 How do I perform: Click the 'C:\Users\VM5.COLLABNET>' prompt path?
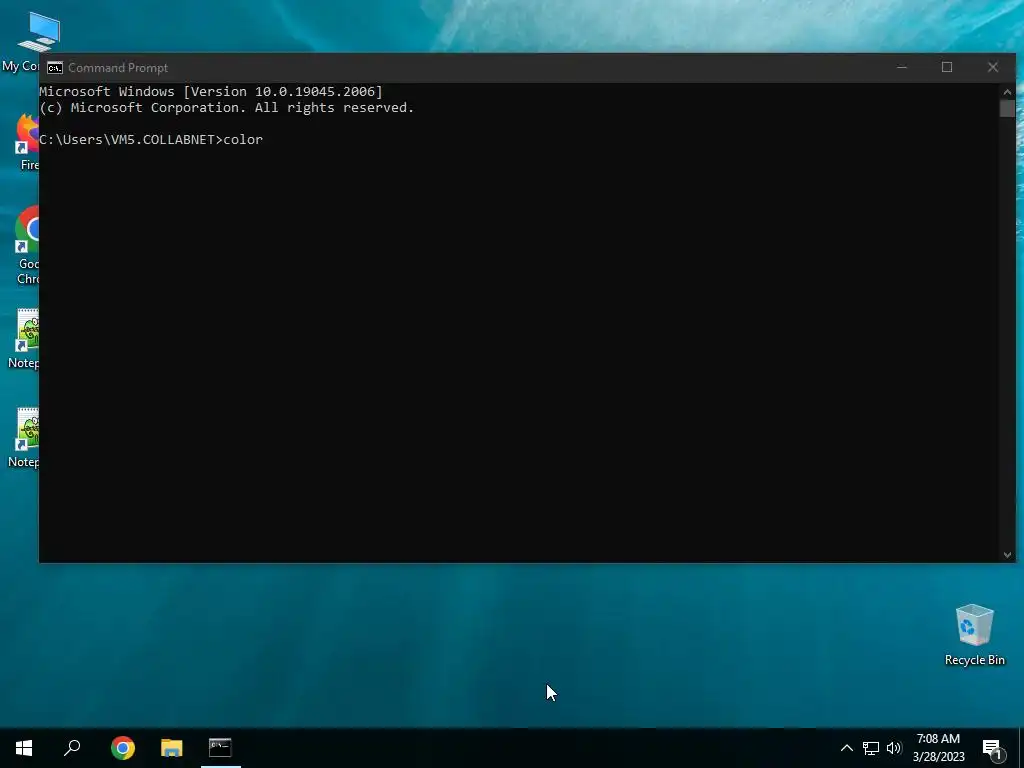[x=131, y=140]
